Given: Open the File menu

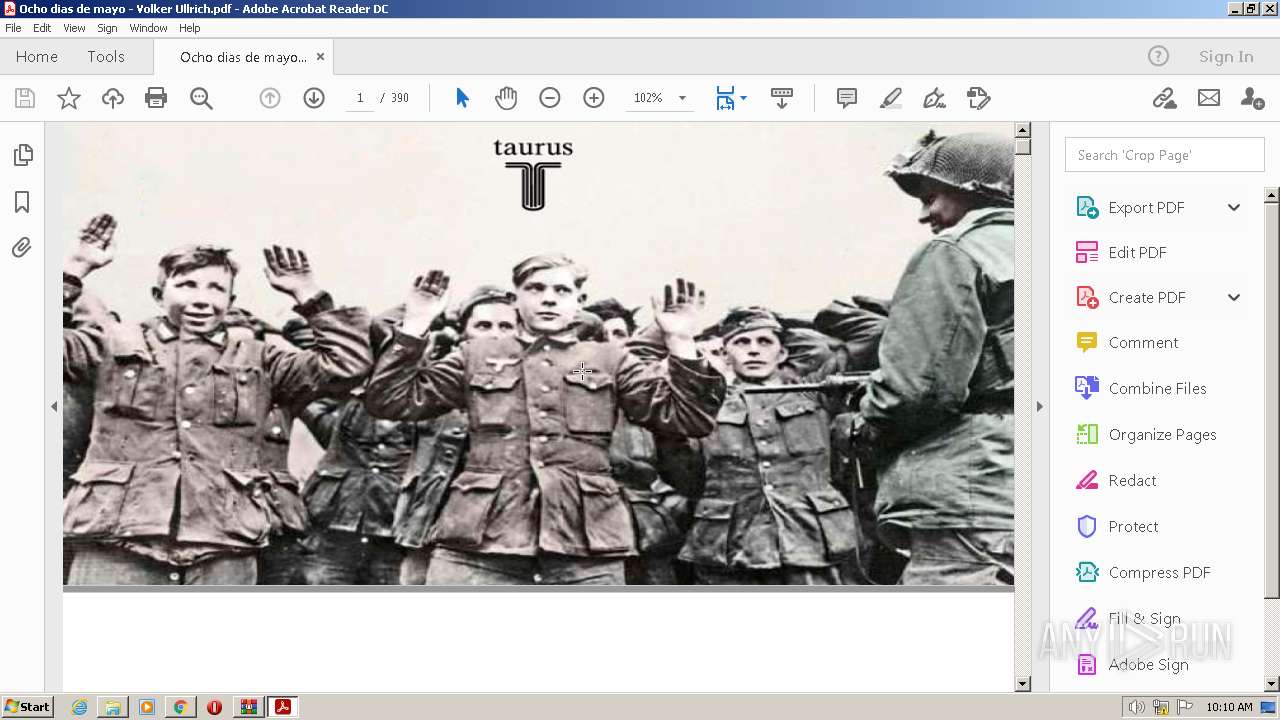Looking at the screenshot, I should pyautogui.click(x=13, y=28).
